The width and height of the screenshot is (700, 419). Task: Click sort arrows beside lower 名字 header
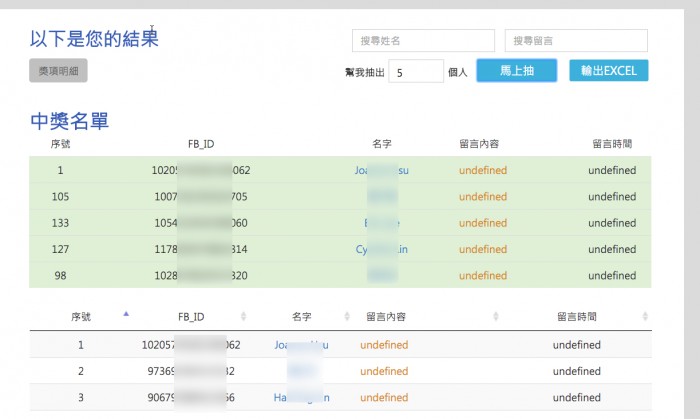pyautogui.click(x=344, y=317)
